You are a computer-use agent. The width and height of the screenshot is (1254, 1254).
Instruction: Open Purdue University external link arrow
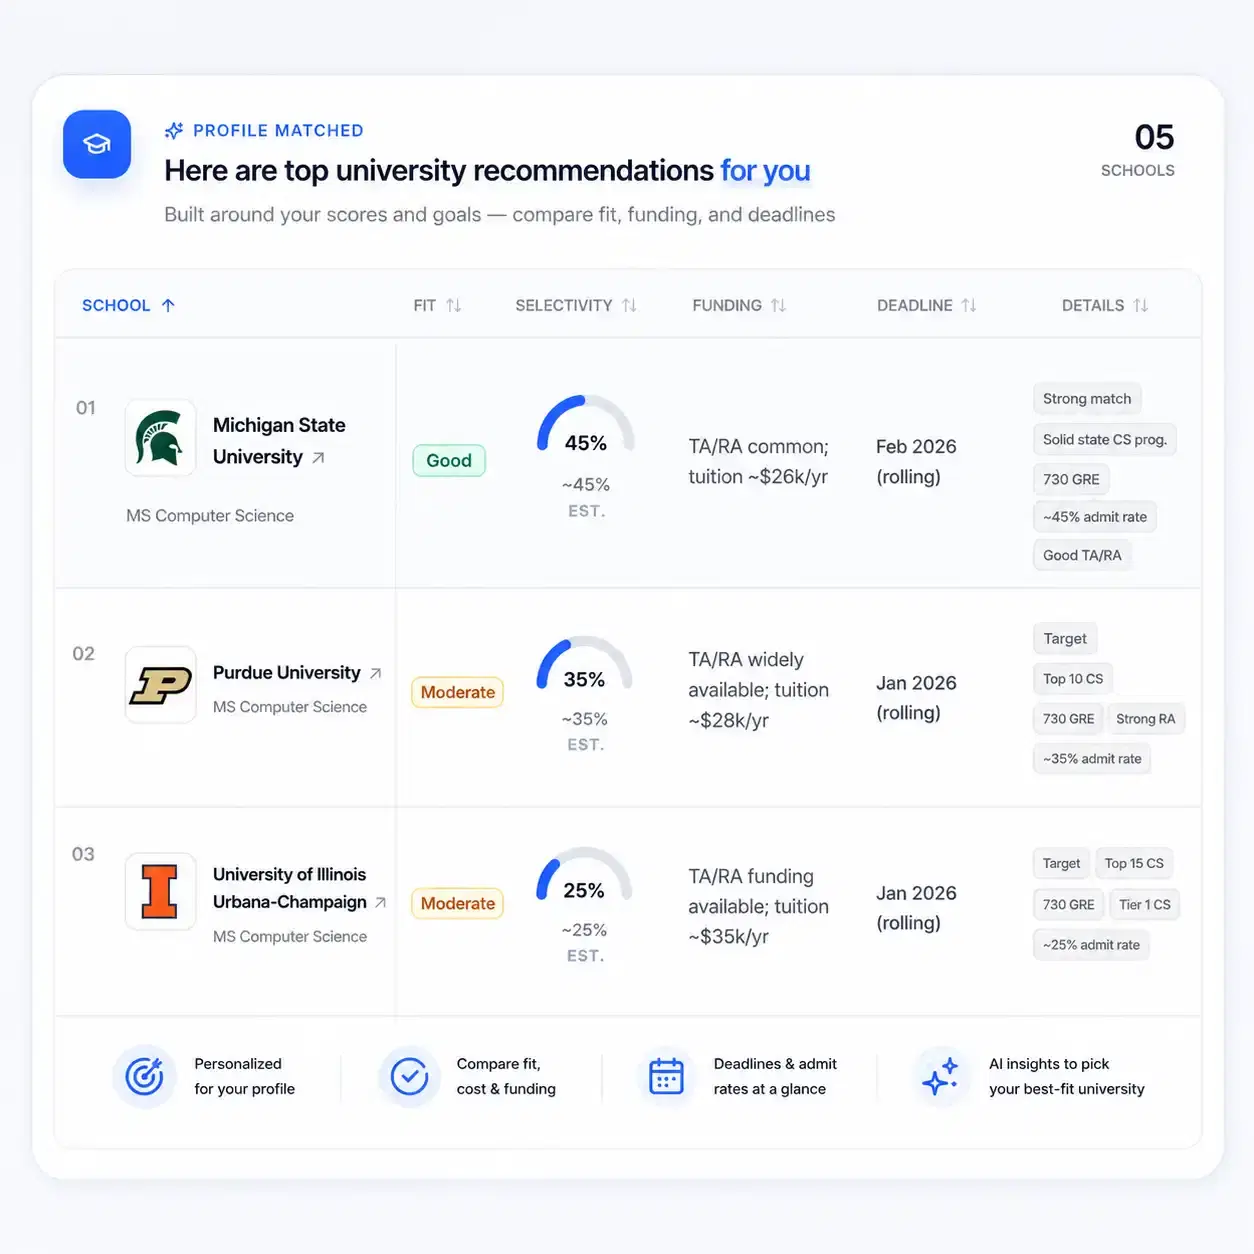coord(375,673)
